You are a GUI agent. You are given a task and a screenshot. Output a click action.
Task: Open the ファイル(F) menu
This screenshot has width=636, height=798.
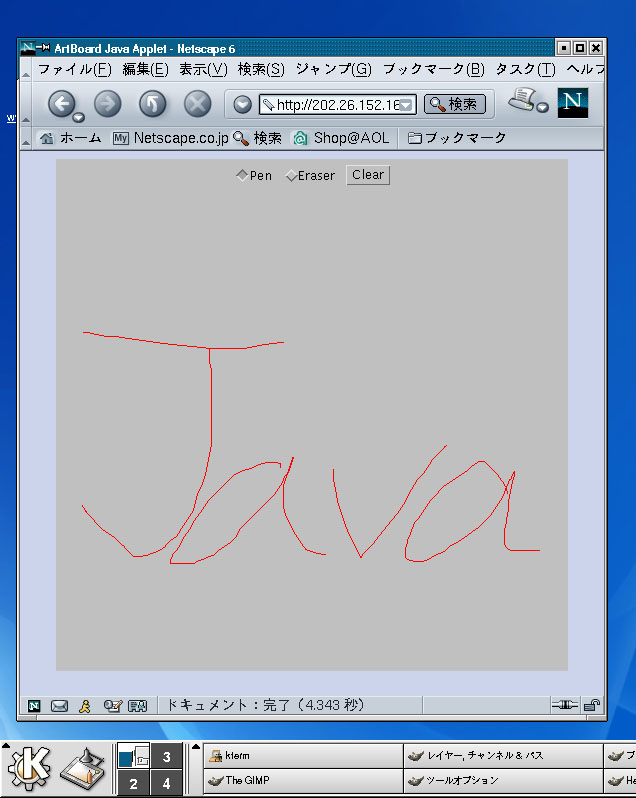[x=75, y=69]
